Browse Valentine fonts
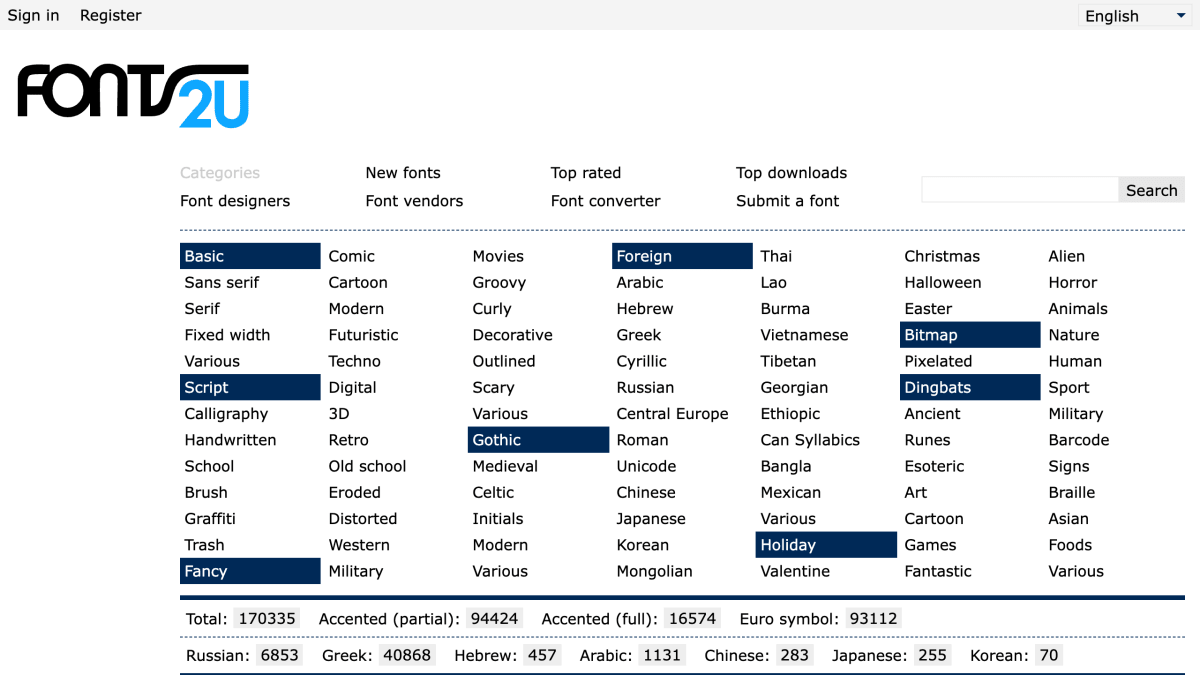 (795, 571)
